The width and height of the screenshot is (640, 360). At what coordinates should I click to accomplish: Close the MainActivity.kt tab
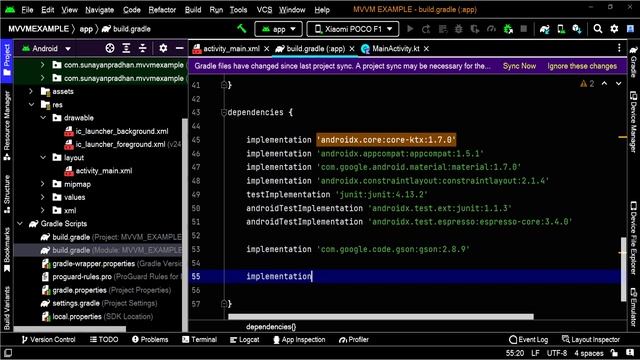point(426,49)
